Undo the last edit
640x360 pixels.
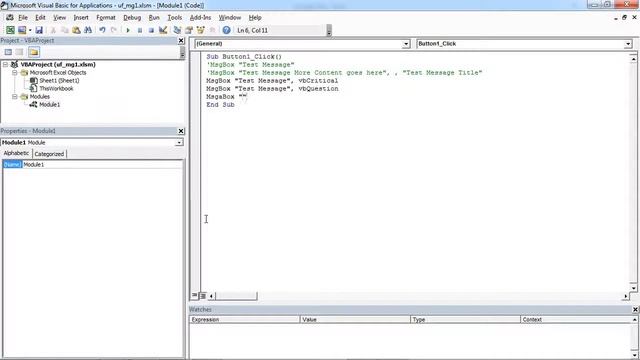pos(102,30)
